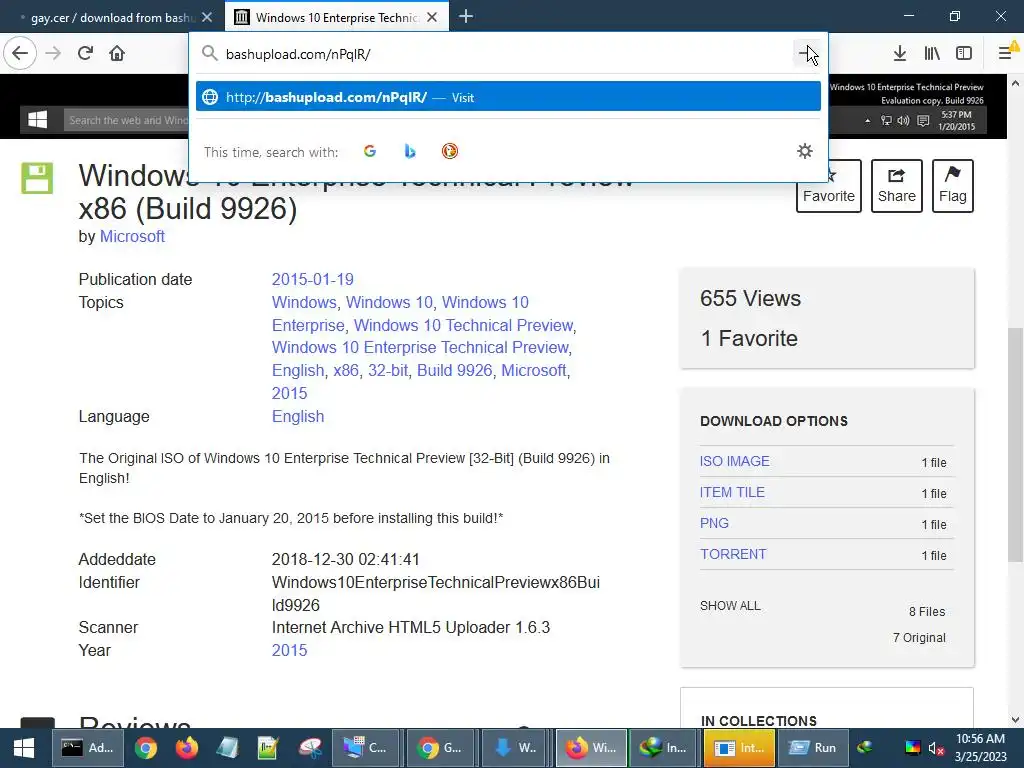Open search settings gear in the URL dropdown

click(805, 152)
